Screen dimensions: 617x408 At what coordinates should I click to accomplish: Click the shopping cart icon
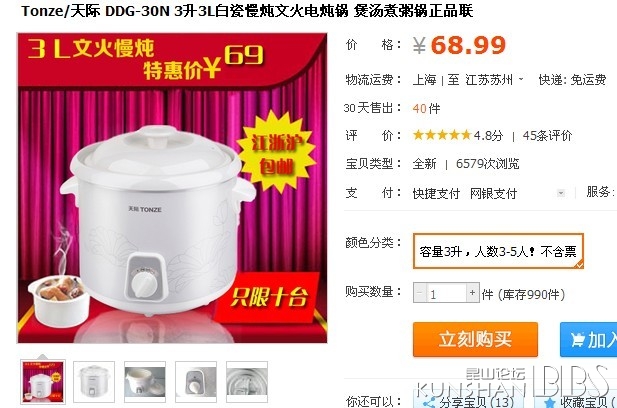tap(577, 340)
